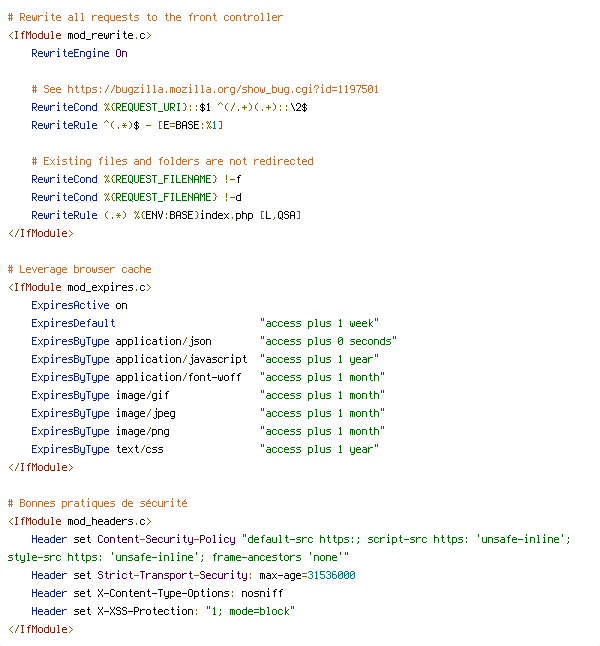Click the Content-Security-Policy header name
The image size is (600, 646).
(166, 539)
